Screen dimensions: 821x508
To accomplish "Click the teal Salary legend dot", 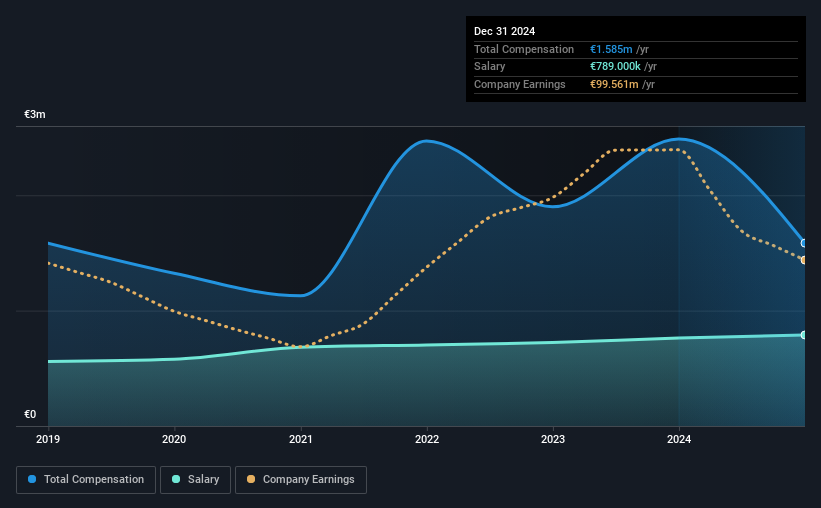I will click(x=176, y=479).
